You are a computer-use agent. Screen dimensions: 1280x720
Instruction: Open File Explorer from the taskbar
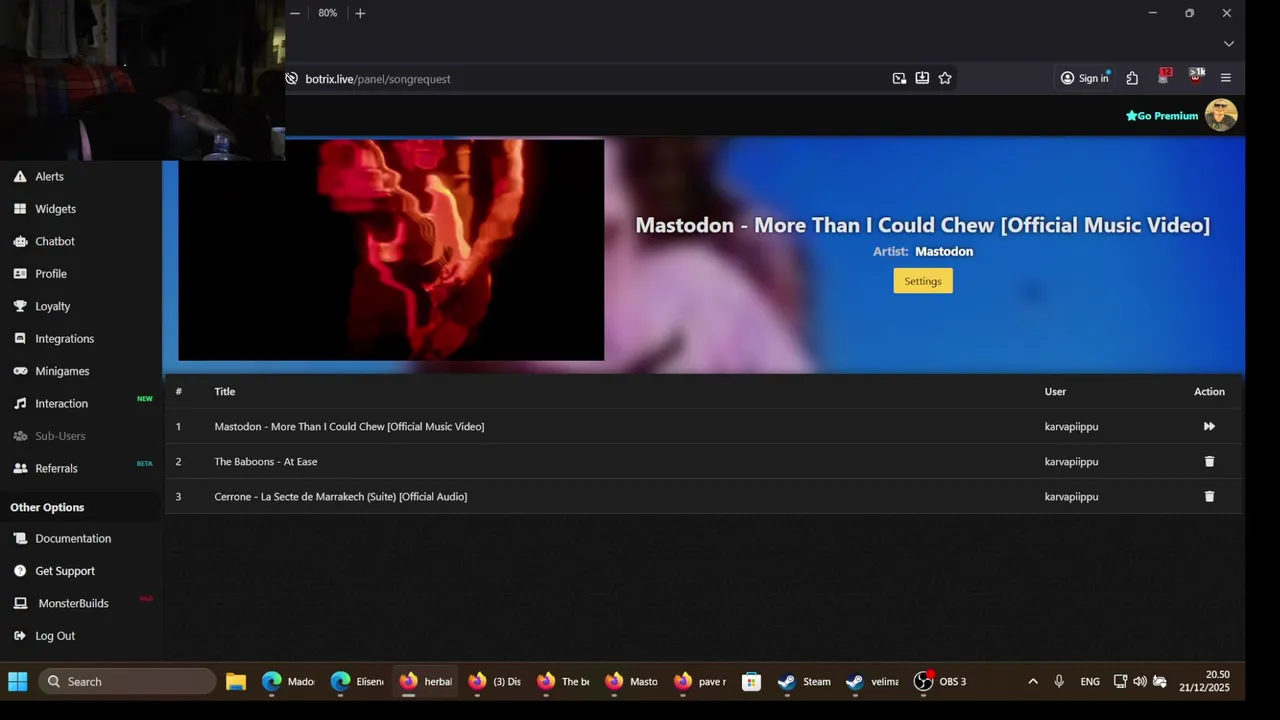pos(236,681)
